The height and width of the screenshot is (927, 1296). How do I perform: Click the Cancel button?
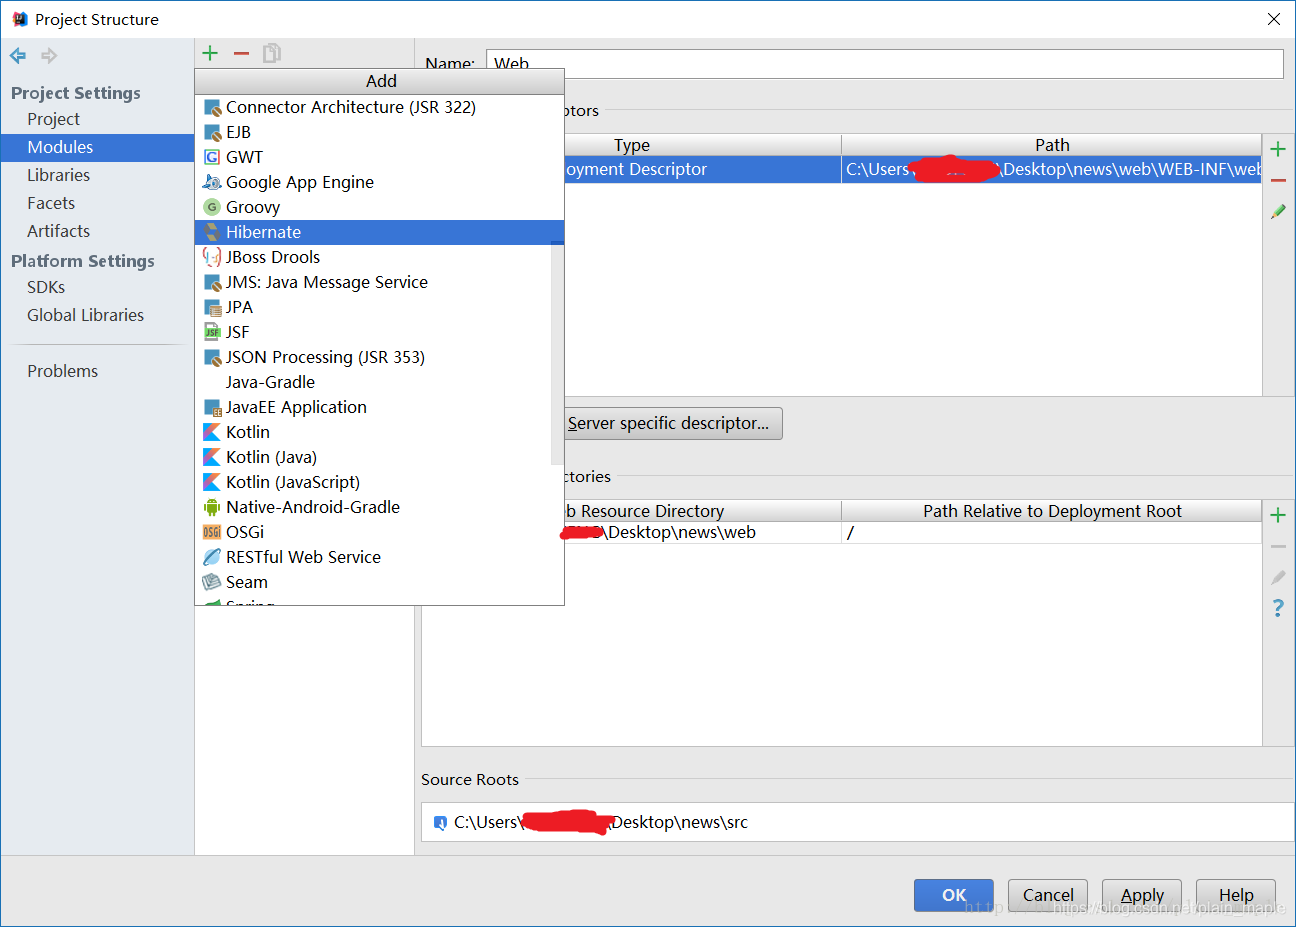(x=1048, y=895)
